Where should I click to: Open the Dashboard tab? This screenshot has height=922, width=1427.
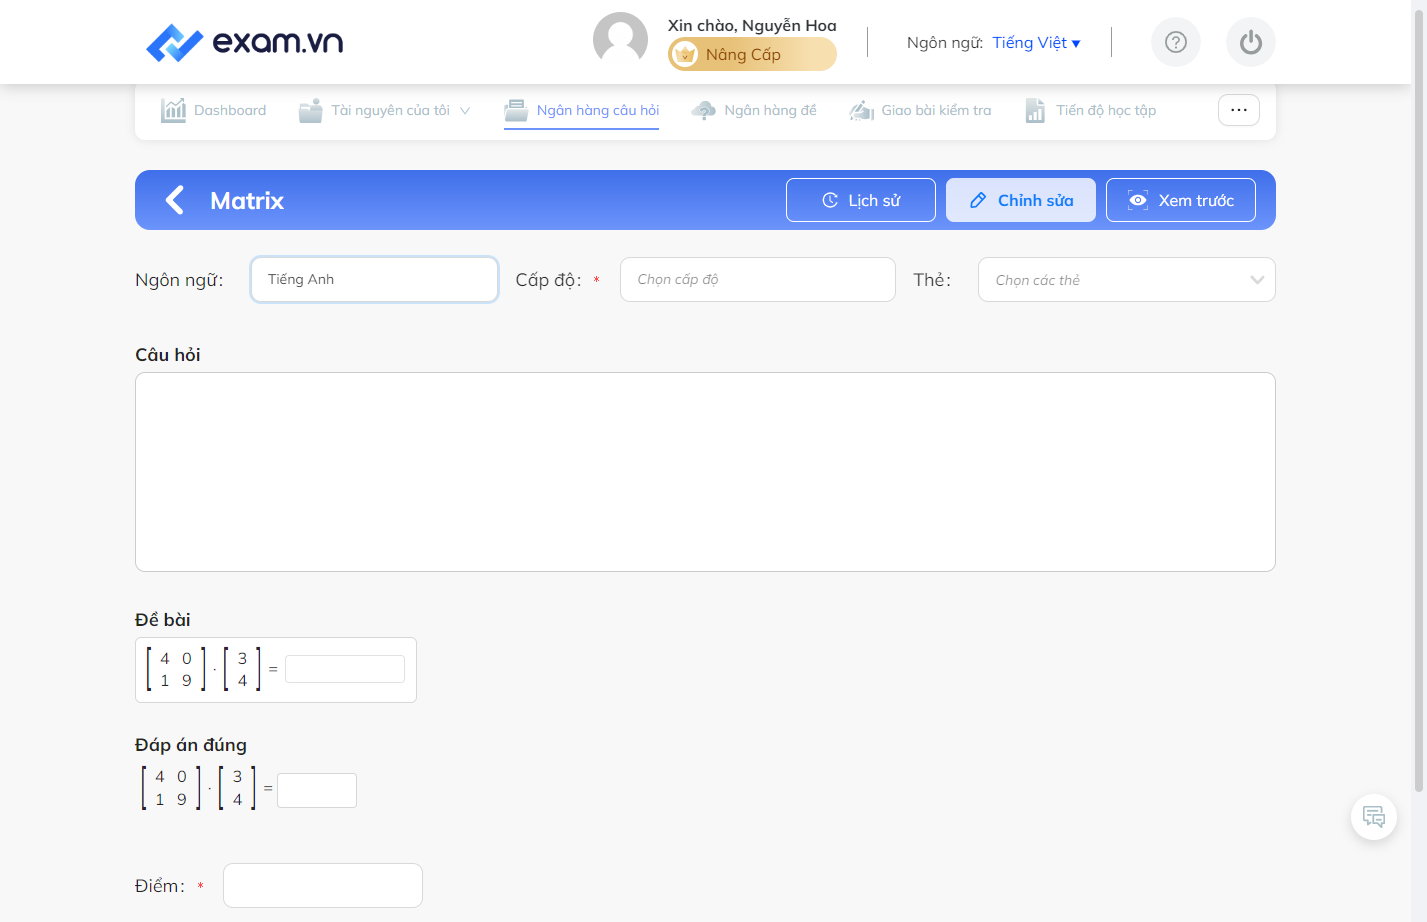tap(214, 110)
